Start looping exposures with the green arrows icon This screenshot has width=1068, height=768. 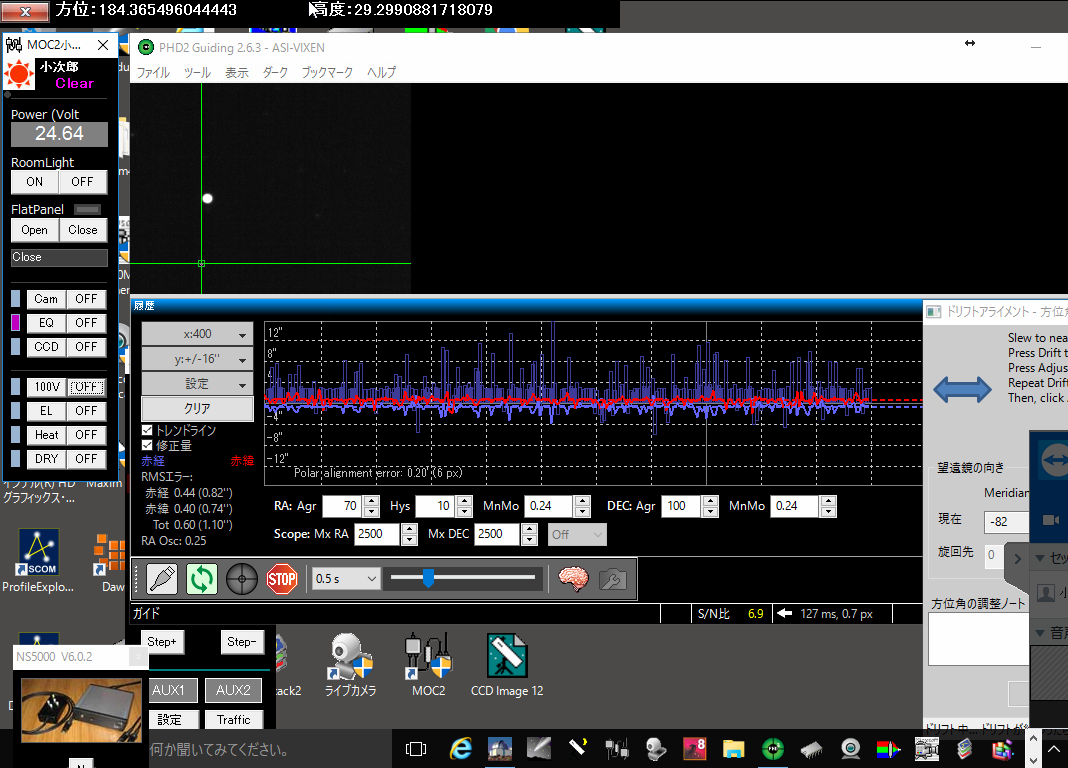(202, 579)
